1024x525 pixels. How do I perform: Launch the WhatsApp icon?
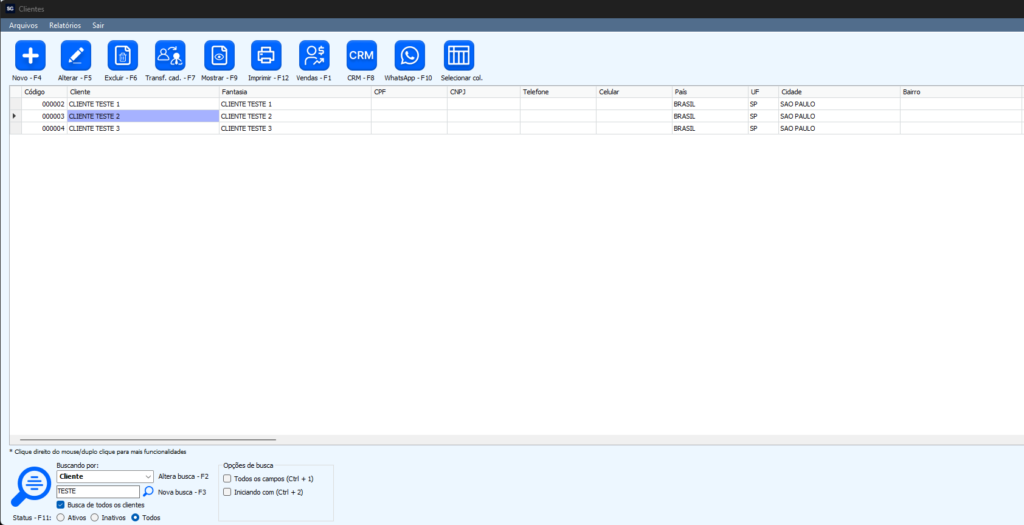pos(409,56)
